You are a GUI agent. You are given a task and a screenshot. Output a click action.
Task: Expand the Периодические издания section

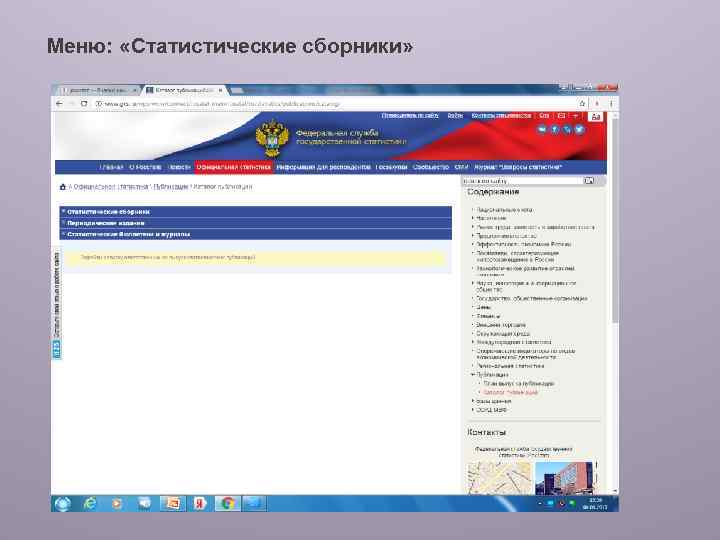click(256, 223)
